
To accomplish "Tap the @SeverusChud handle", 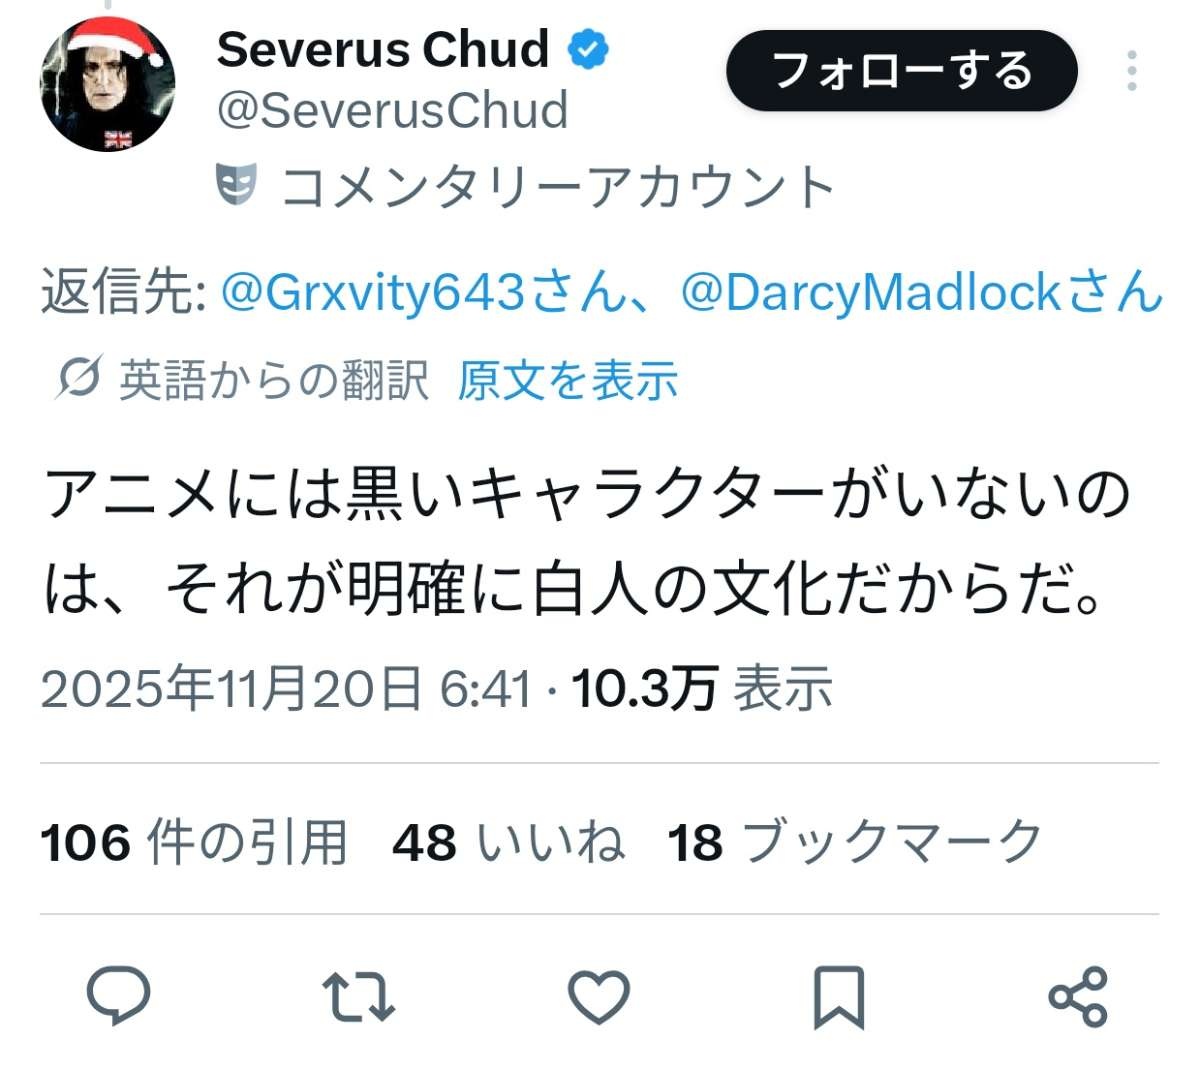I will point(392,110).
